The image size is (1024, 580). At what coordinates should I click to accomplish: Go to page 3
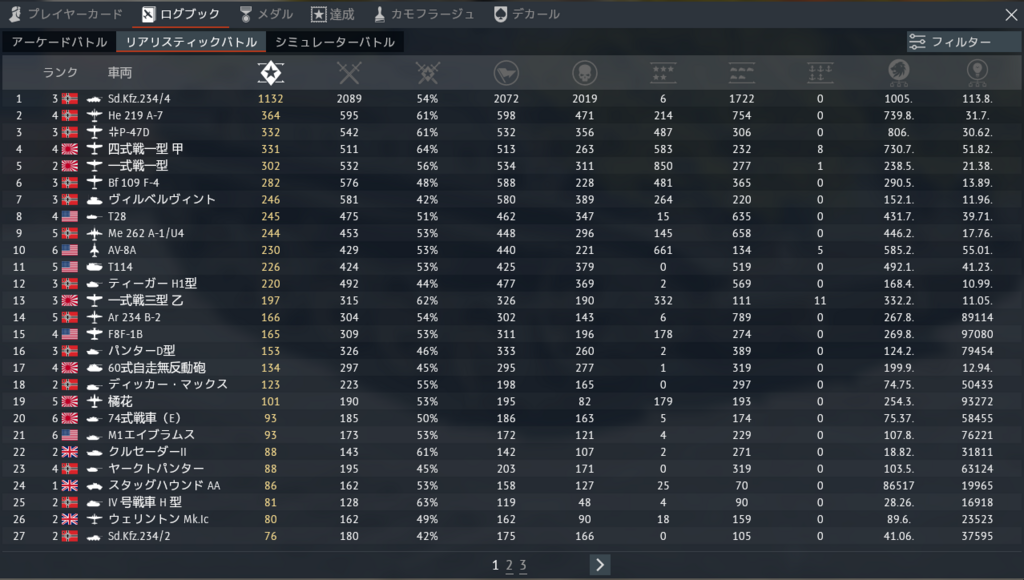click(x=523, y=565)
